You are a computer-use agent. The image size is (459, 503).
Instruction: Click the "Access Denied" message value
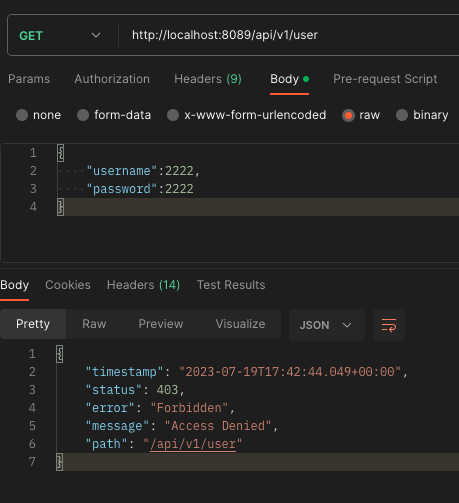coord(218,426)
